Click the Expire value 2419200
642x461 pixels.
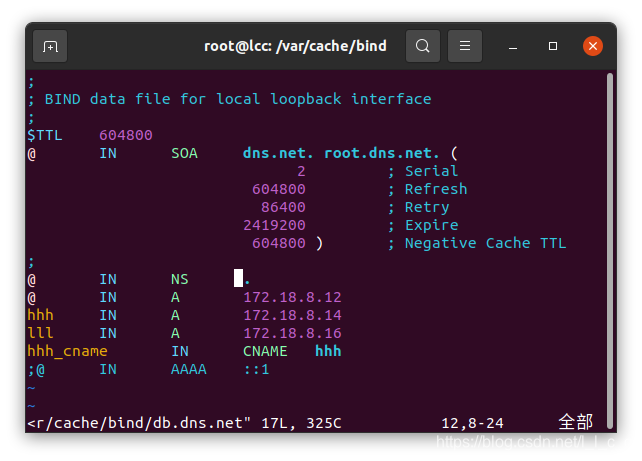click(x=274, y=225)
